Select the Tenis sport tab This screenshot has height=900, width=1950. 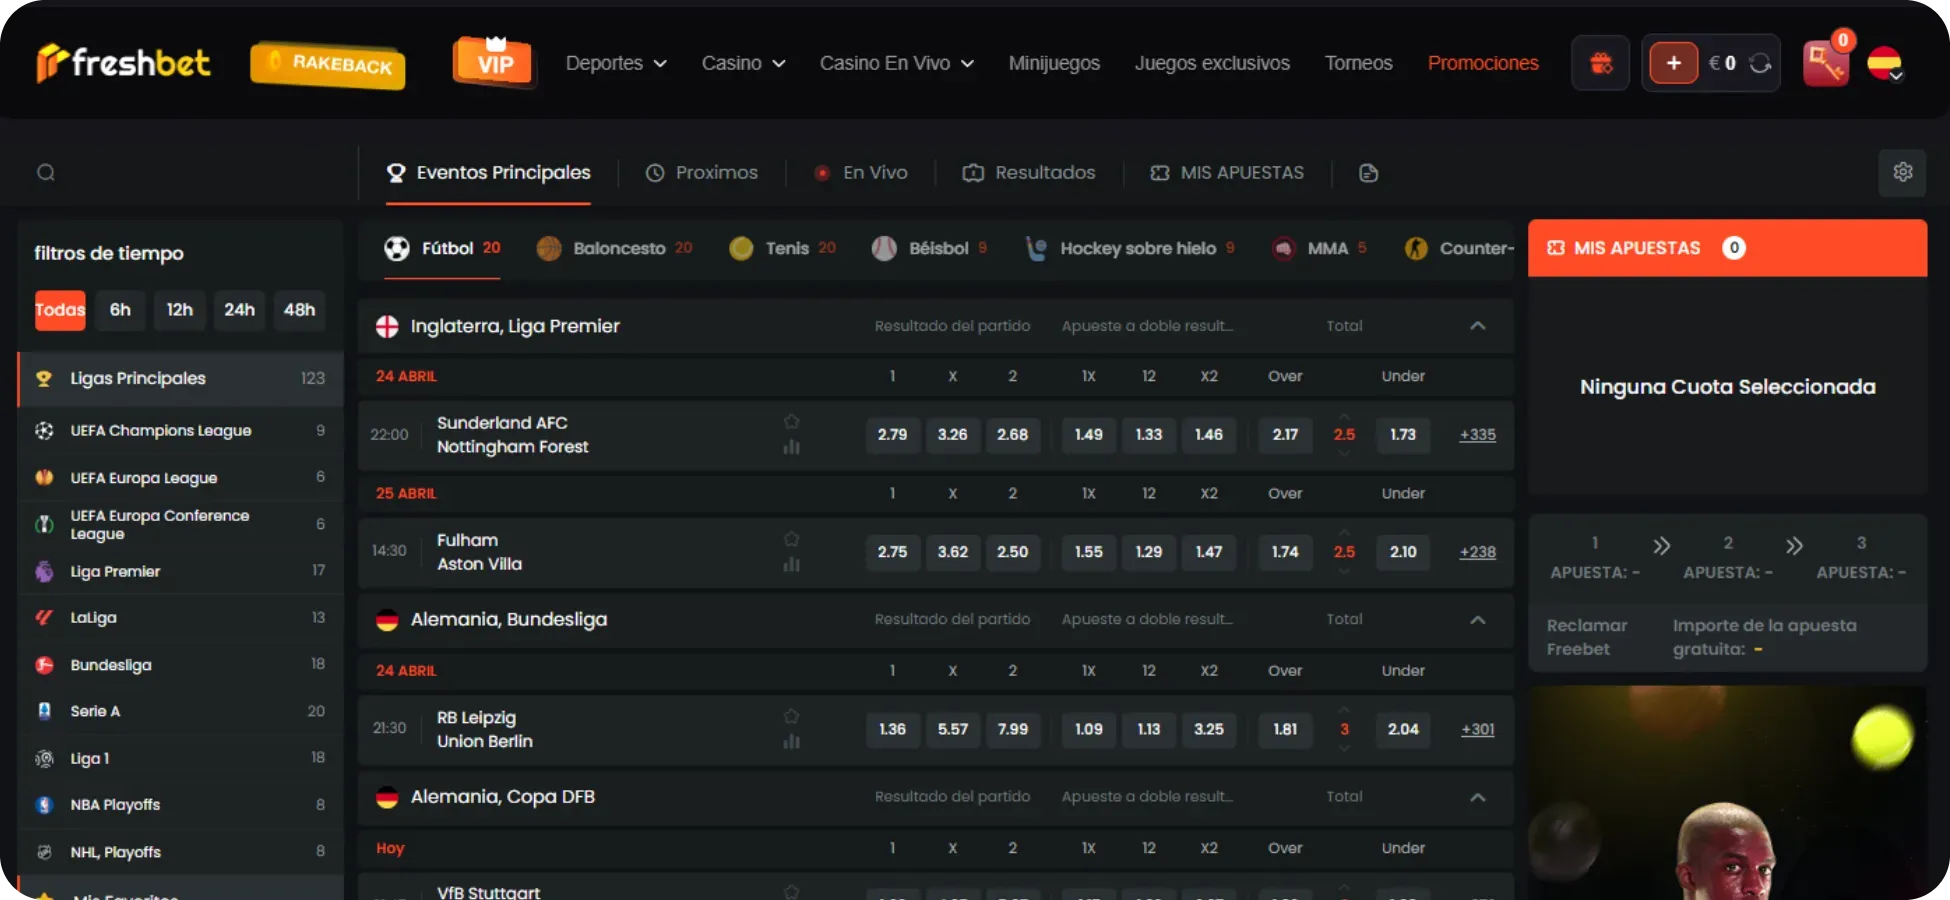click(783, 248)
